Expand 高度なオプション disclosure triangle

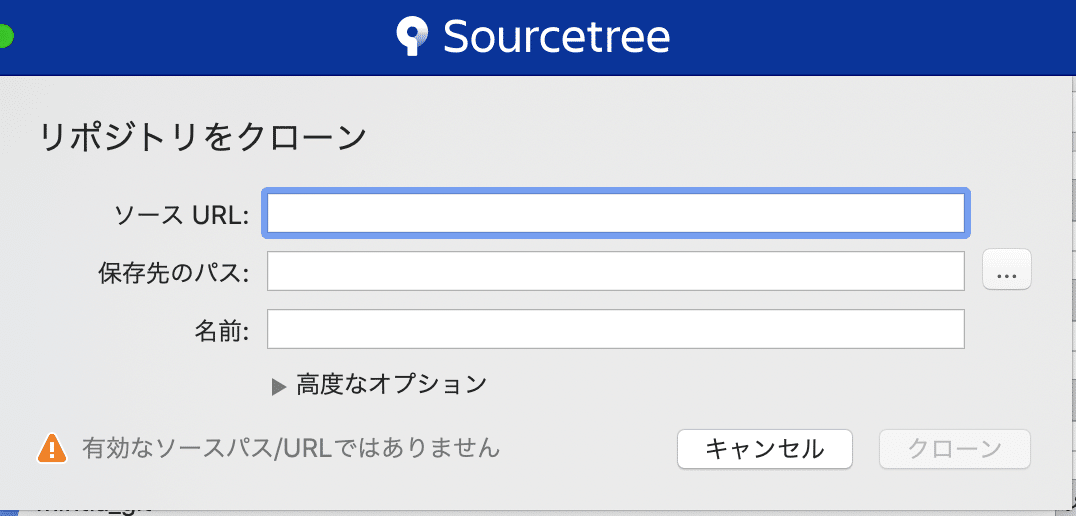(278, 388)
